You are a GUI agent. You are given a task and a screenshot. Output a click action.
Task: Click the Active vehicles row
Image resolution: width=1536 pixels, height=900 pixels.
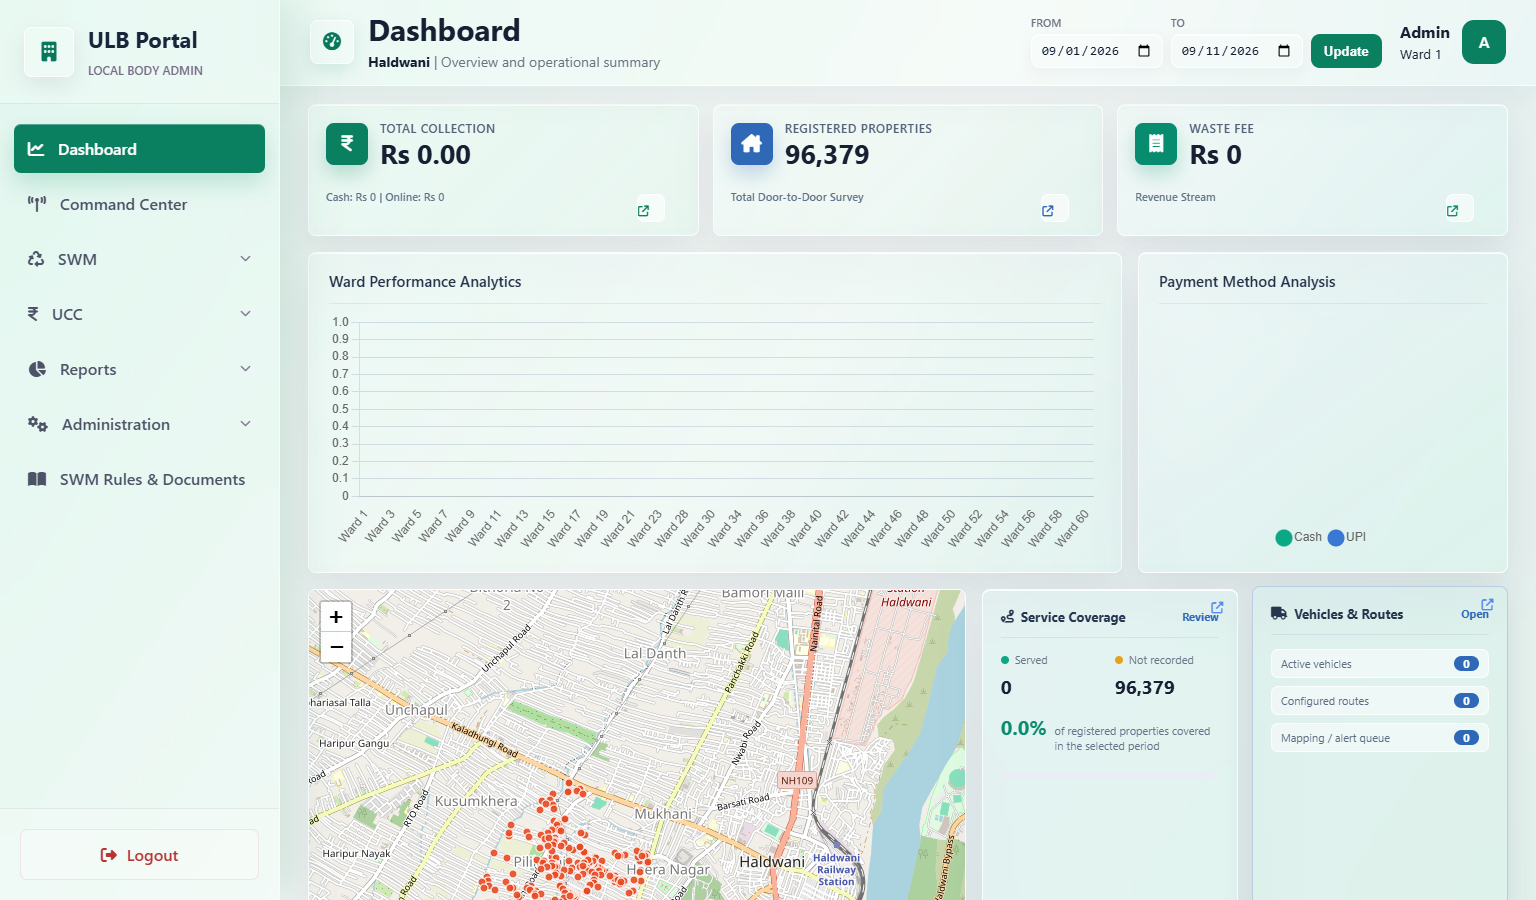click(x=1380, y=664)
